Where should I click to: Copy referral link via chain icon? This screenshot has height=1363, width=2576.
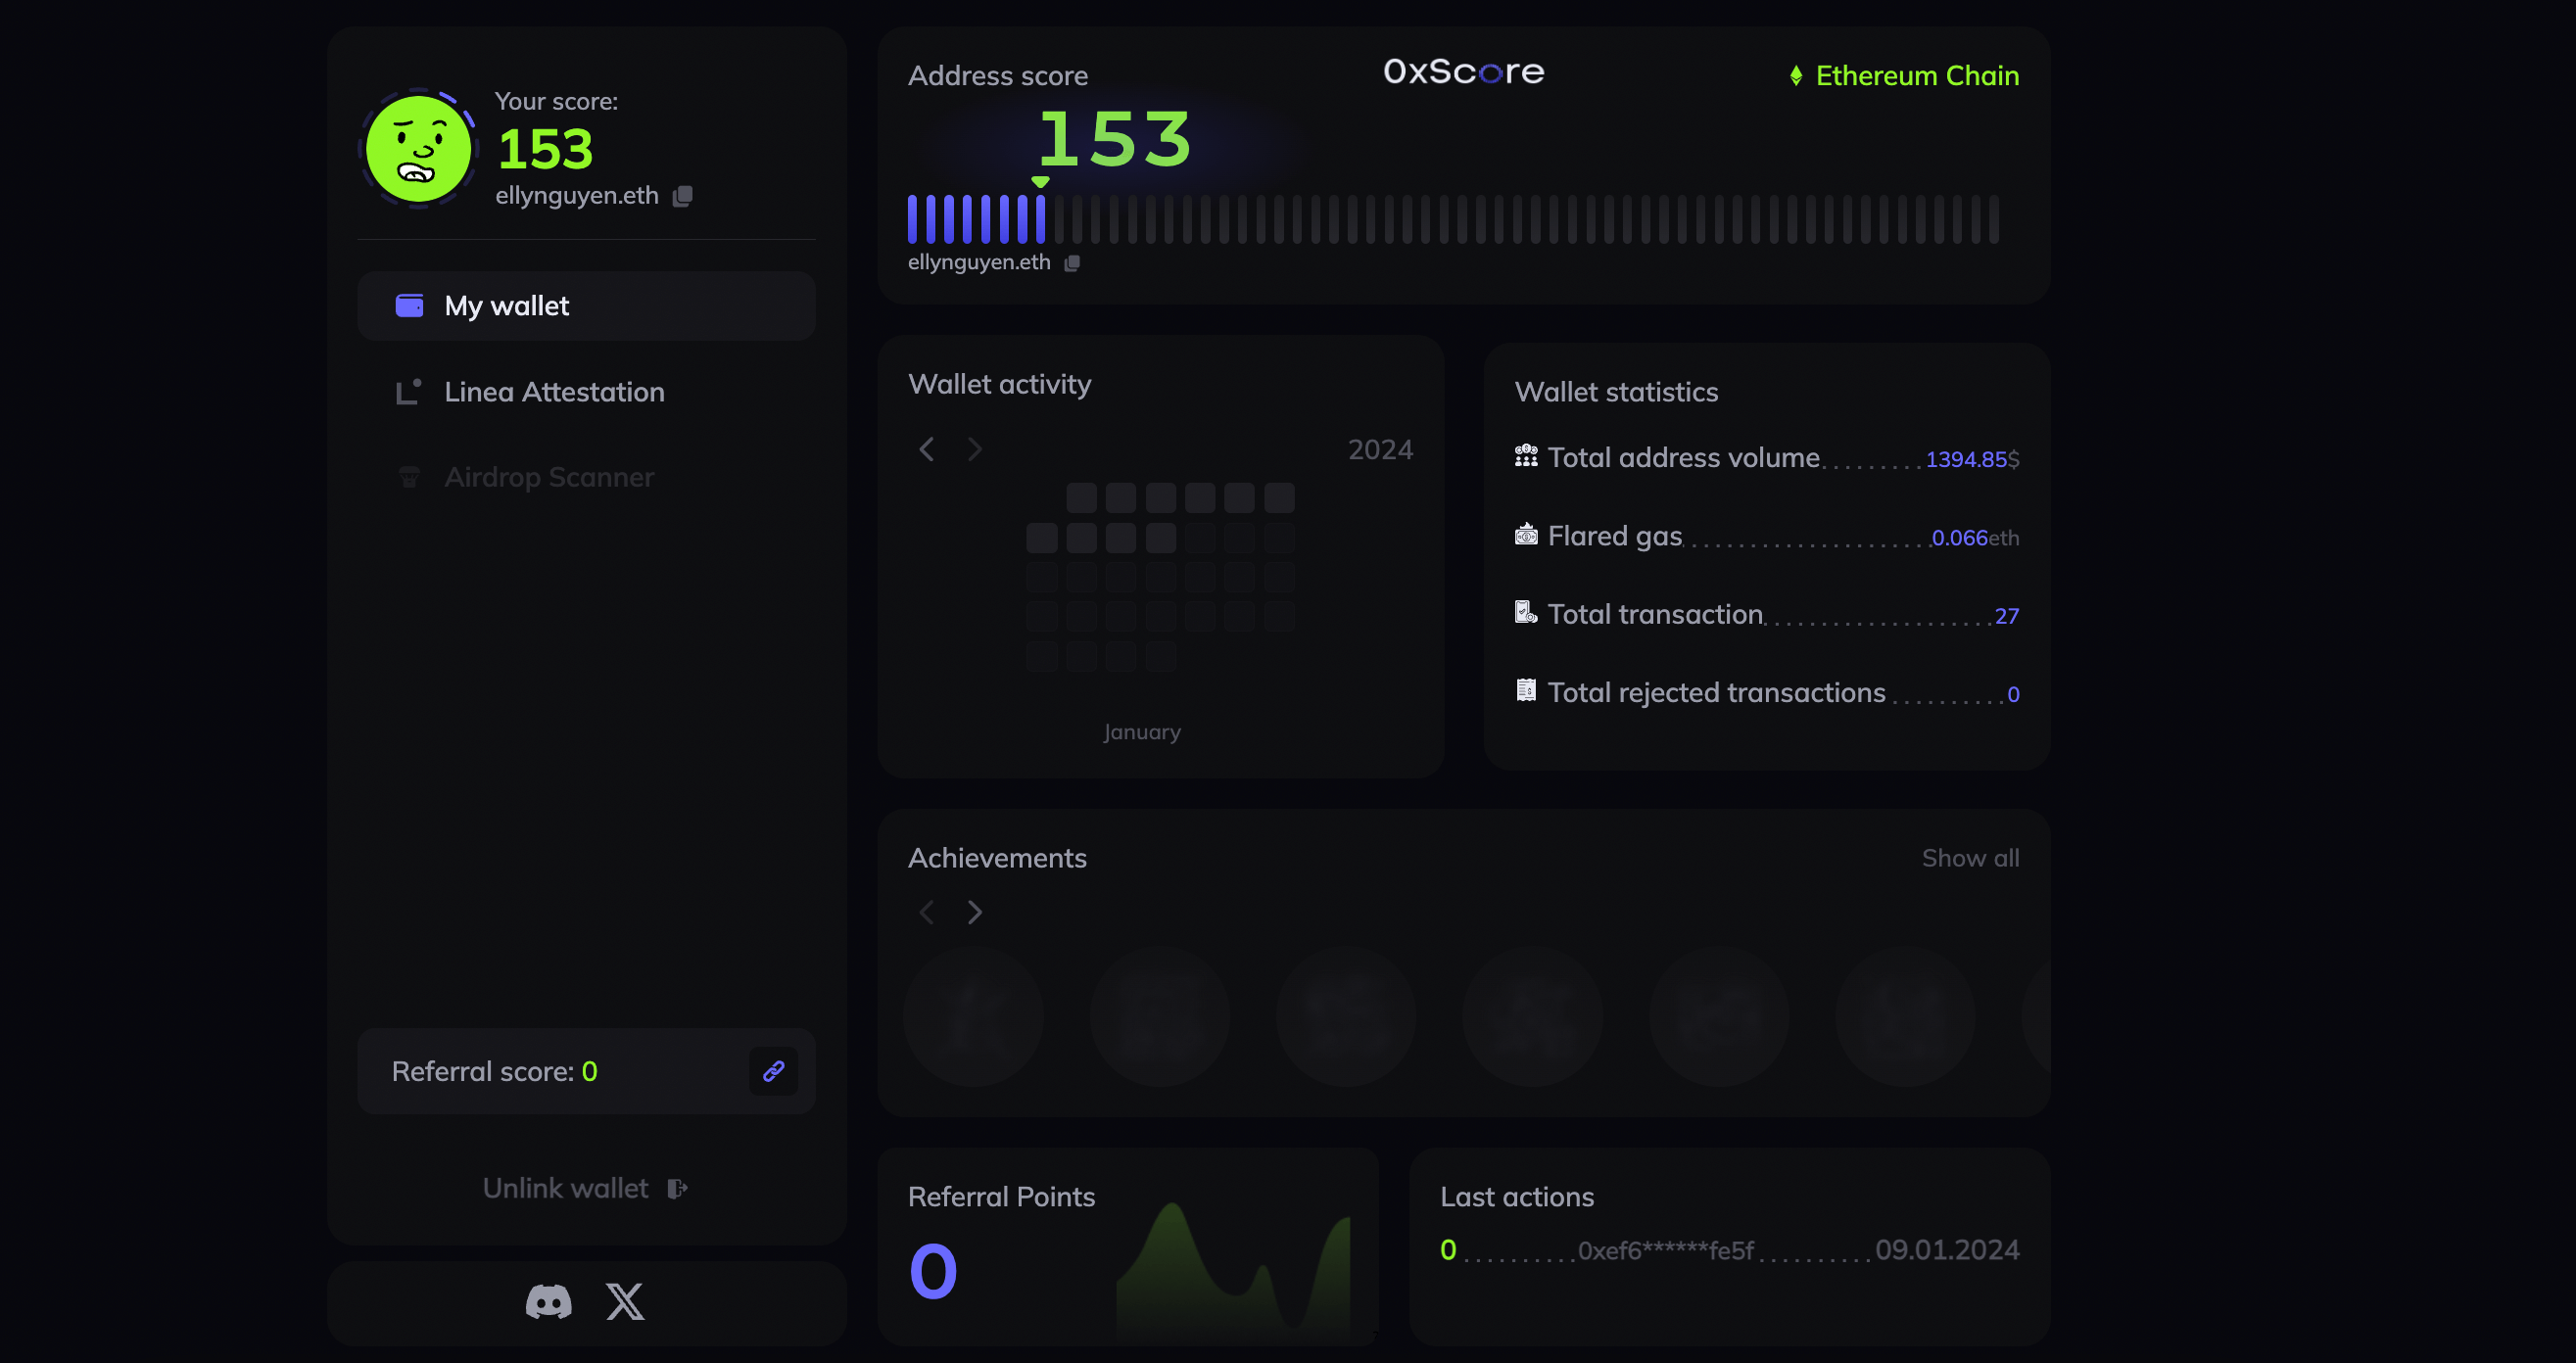coord(773,1071)
